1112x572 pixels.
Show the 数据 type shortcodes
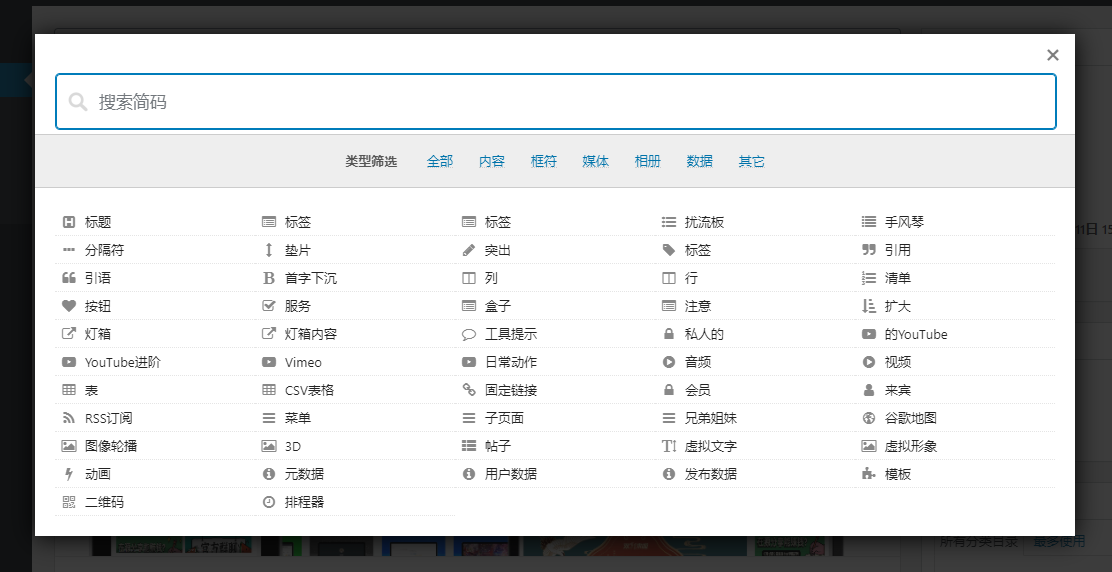(x=699, y=161)
